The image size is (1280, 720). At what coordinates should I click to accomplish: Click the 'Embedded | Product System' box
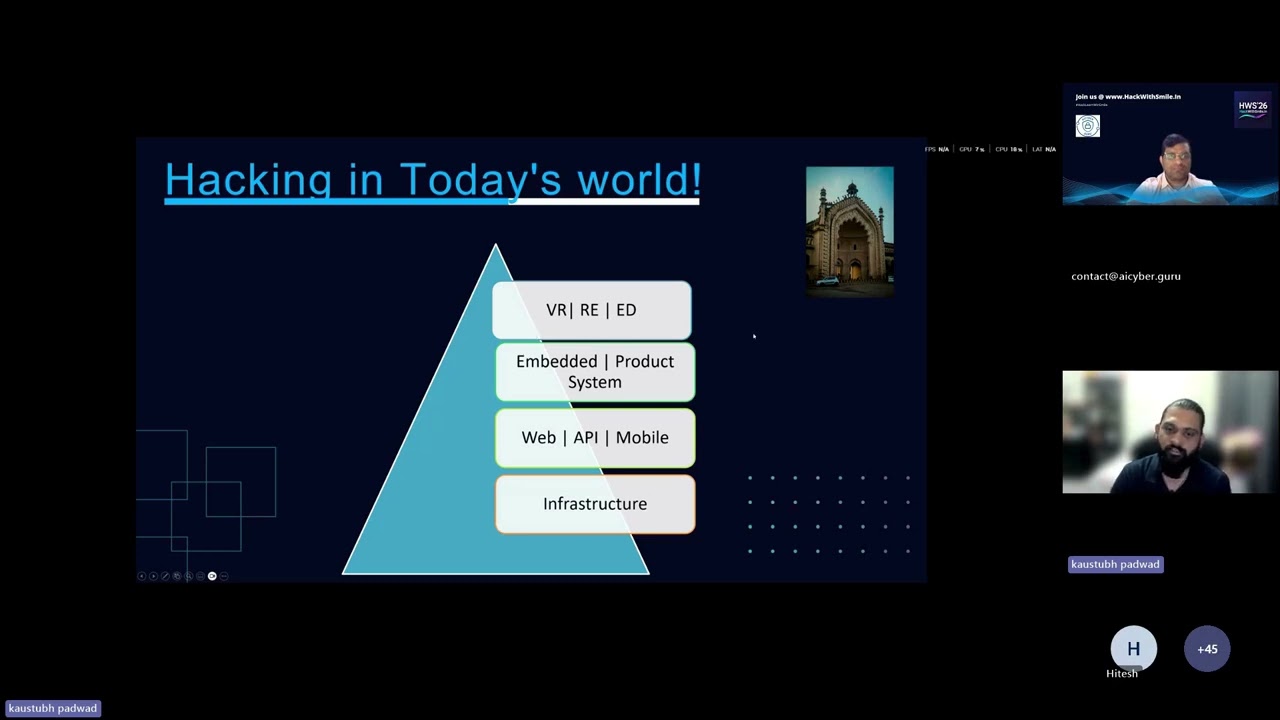[595, 372]
